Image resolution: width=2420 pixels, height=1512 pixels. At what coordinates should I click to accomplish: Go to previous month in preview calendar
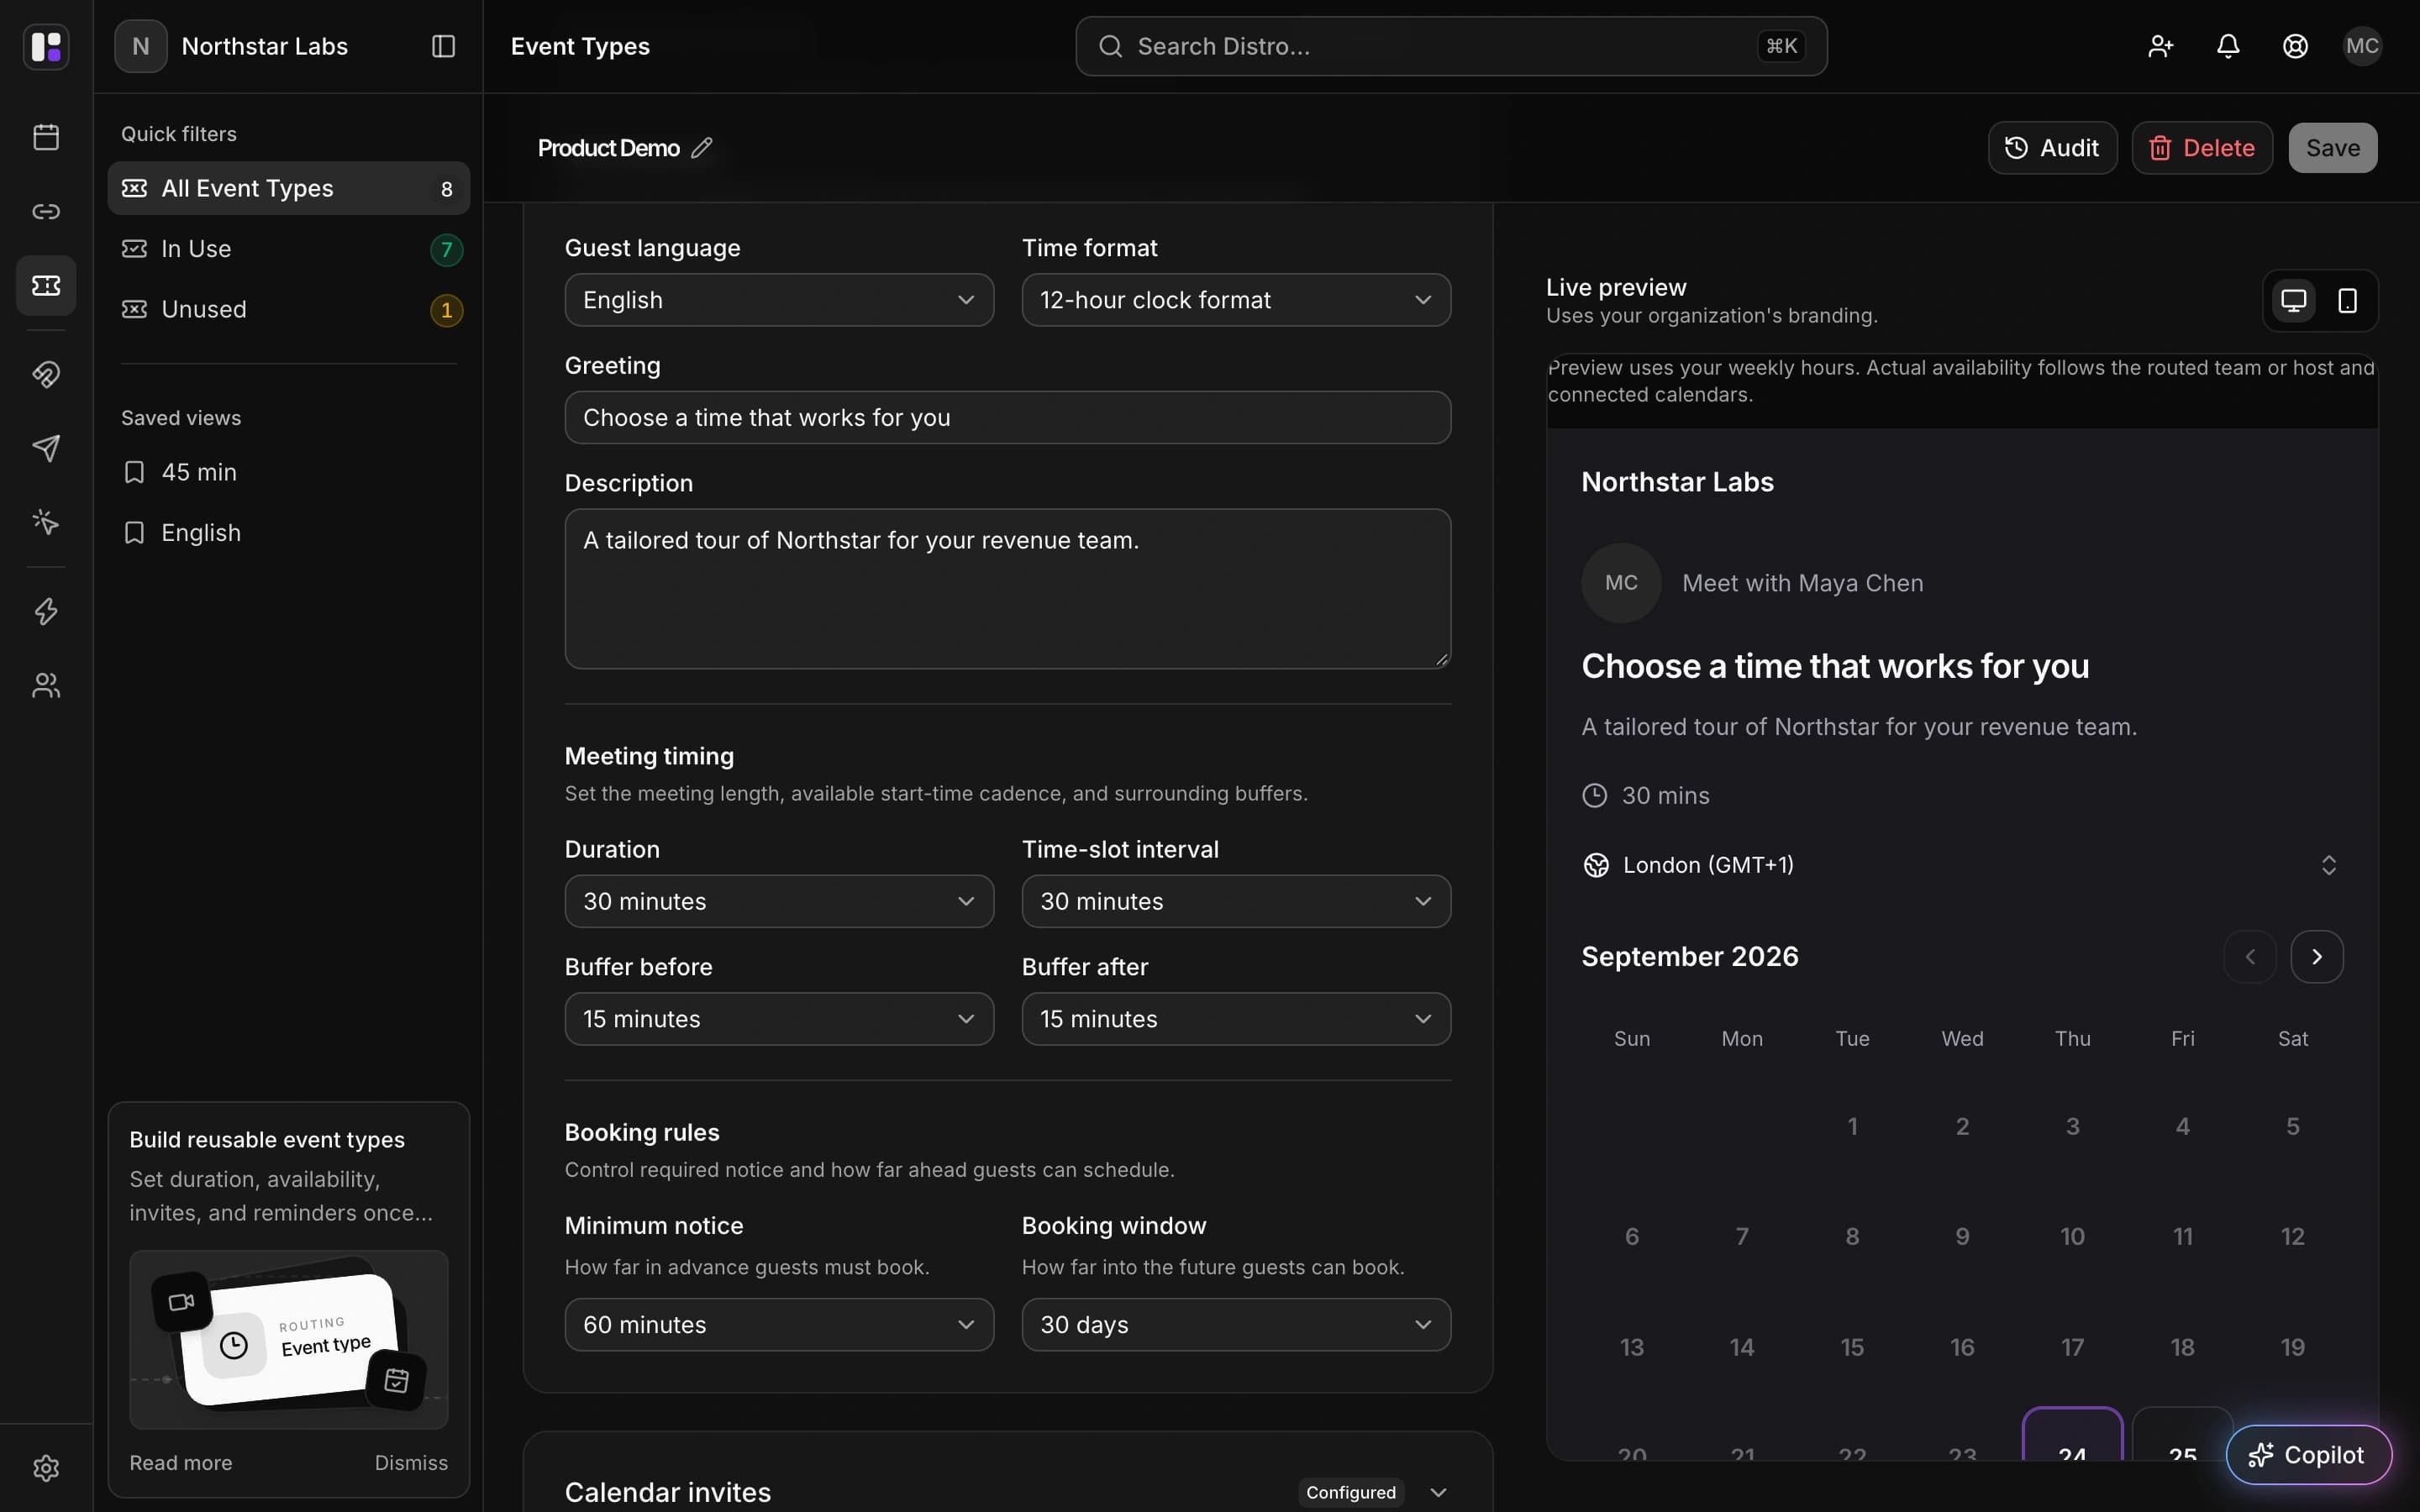[x=2250, y=957]
